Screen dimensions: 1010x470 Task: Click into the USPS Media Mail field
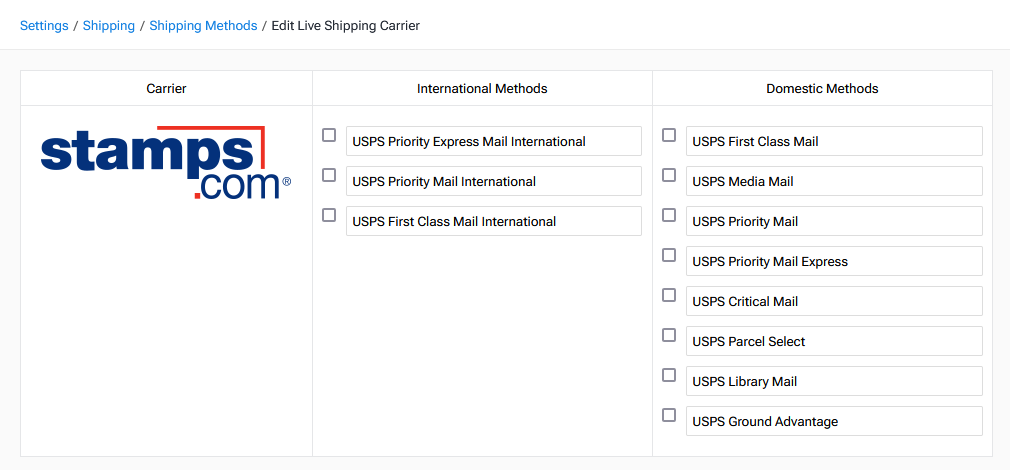pos(833,181)
